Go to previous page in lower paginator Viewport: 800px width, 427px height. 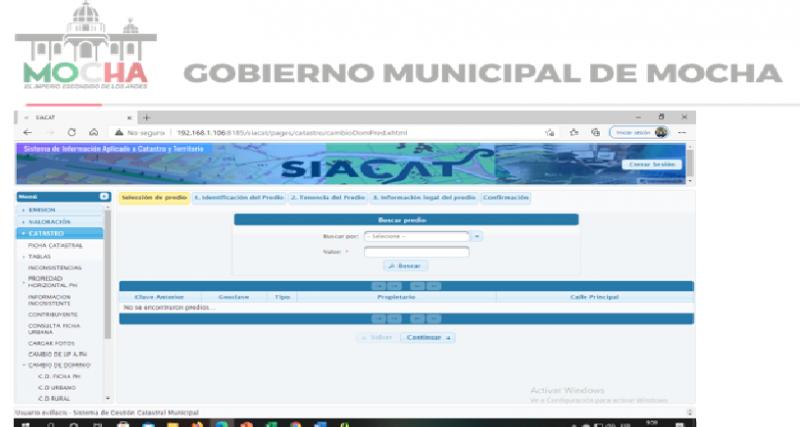(x=395, y=319)
